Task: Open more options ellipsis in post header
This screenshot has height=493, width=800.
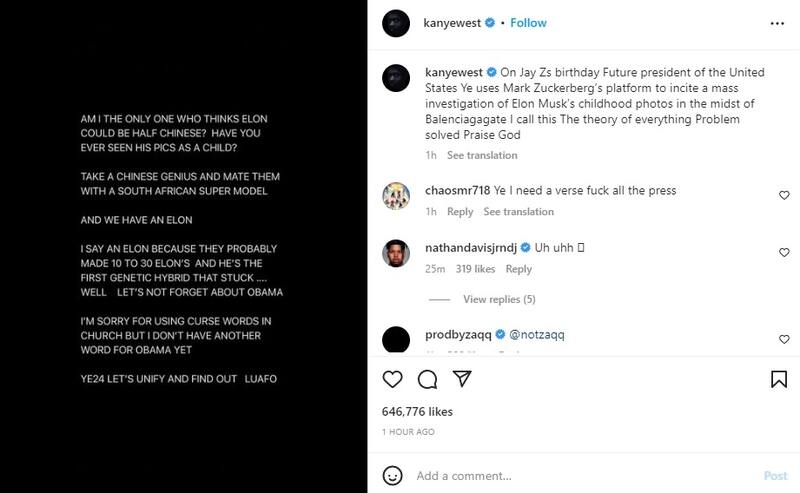Action: pos(779,22)
